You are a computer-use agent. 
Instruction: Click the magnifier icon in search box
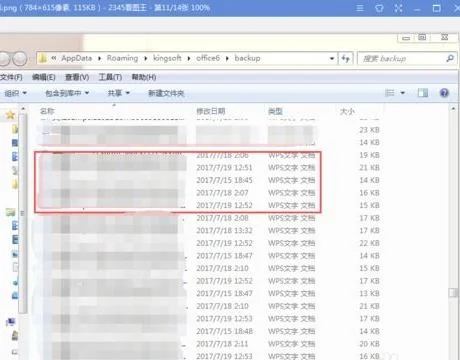450,58
